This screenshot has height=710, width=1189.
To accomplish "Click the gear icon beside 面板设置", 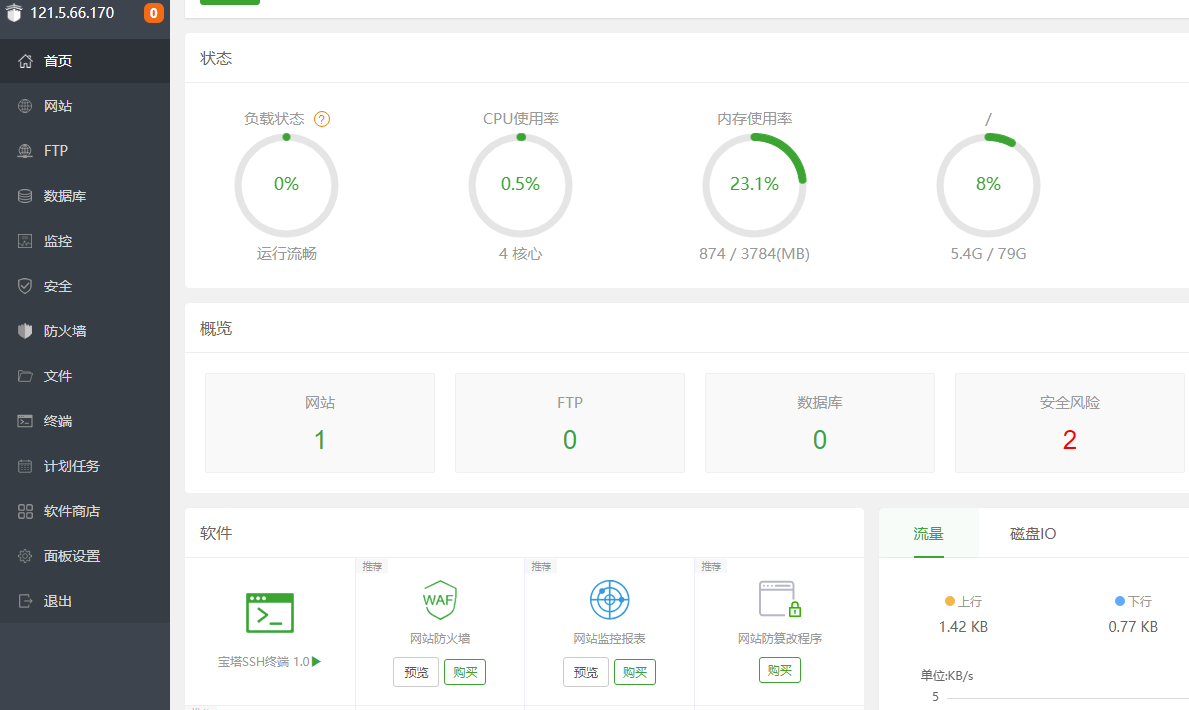I will coord(25,556).
